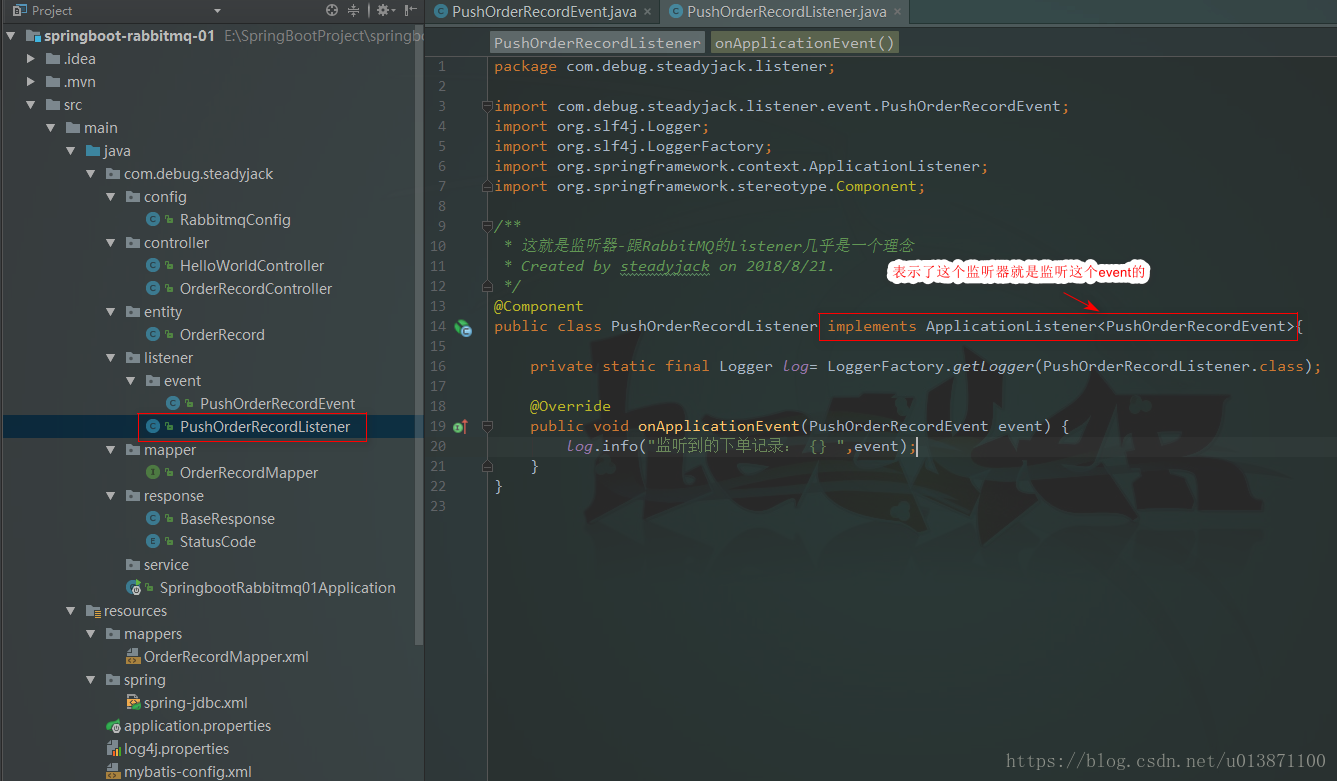The width and height of the screenshot is (1337, 781).
Task: Click the onApplicationEvent() breadcrumb
Action: [x=804, y=43]
